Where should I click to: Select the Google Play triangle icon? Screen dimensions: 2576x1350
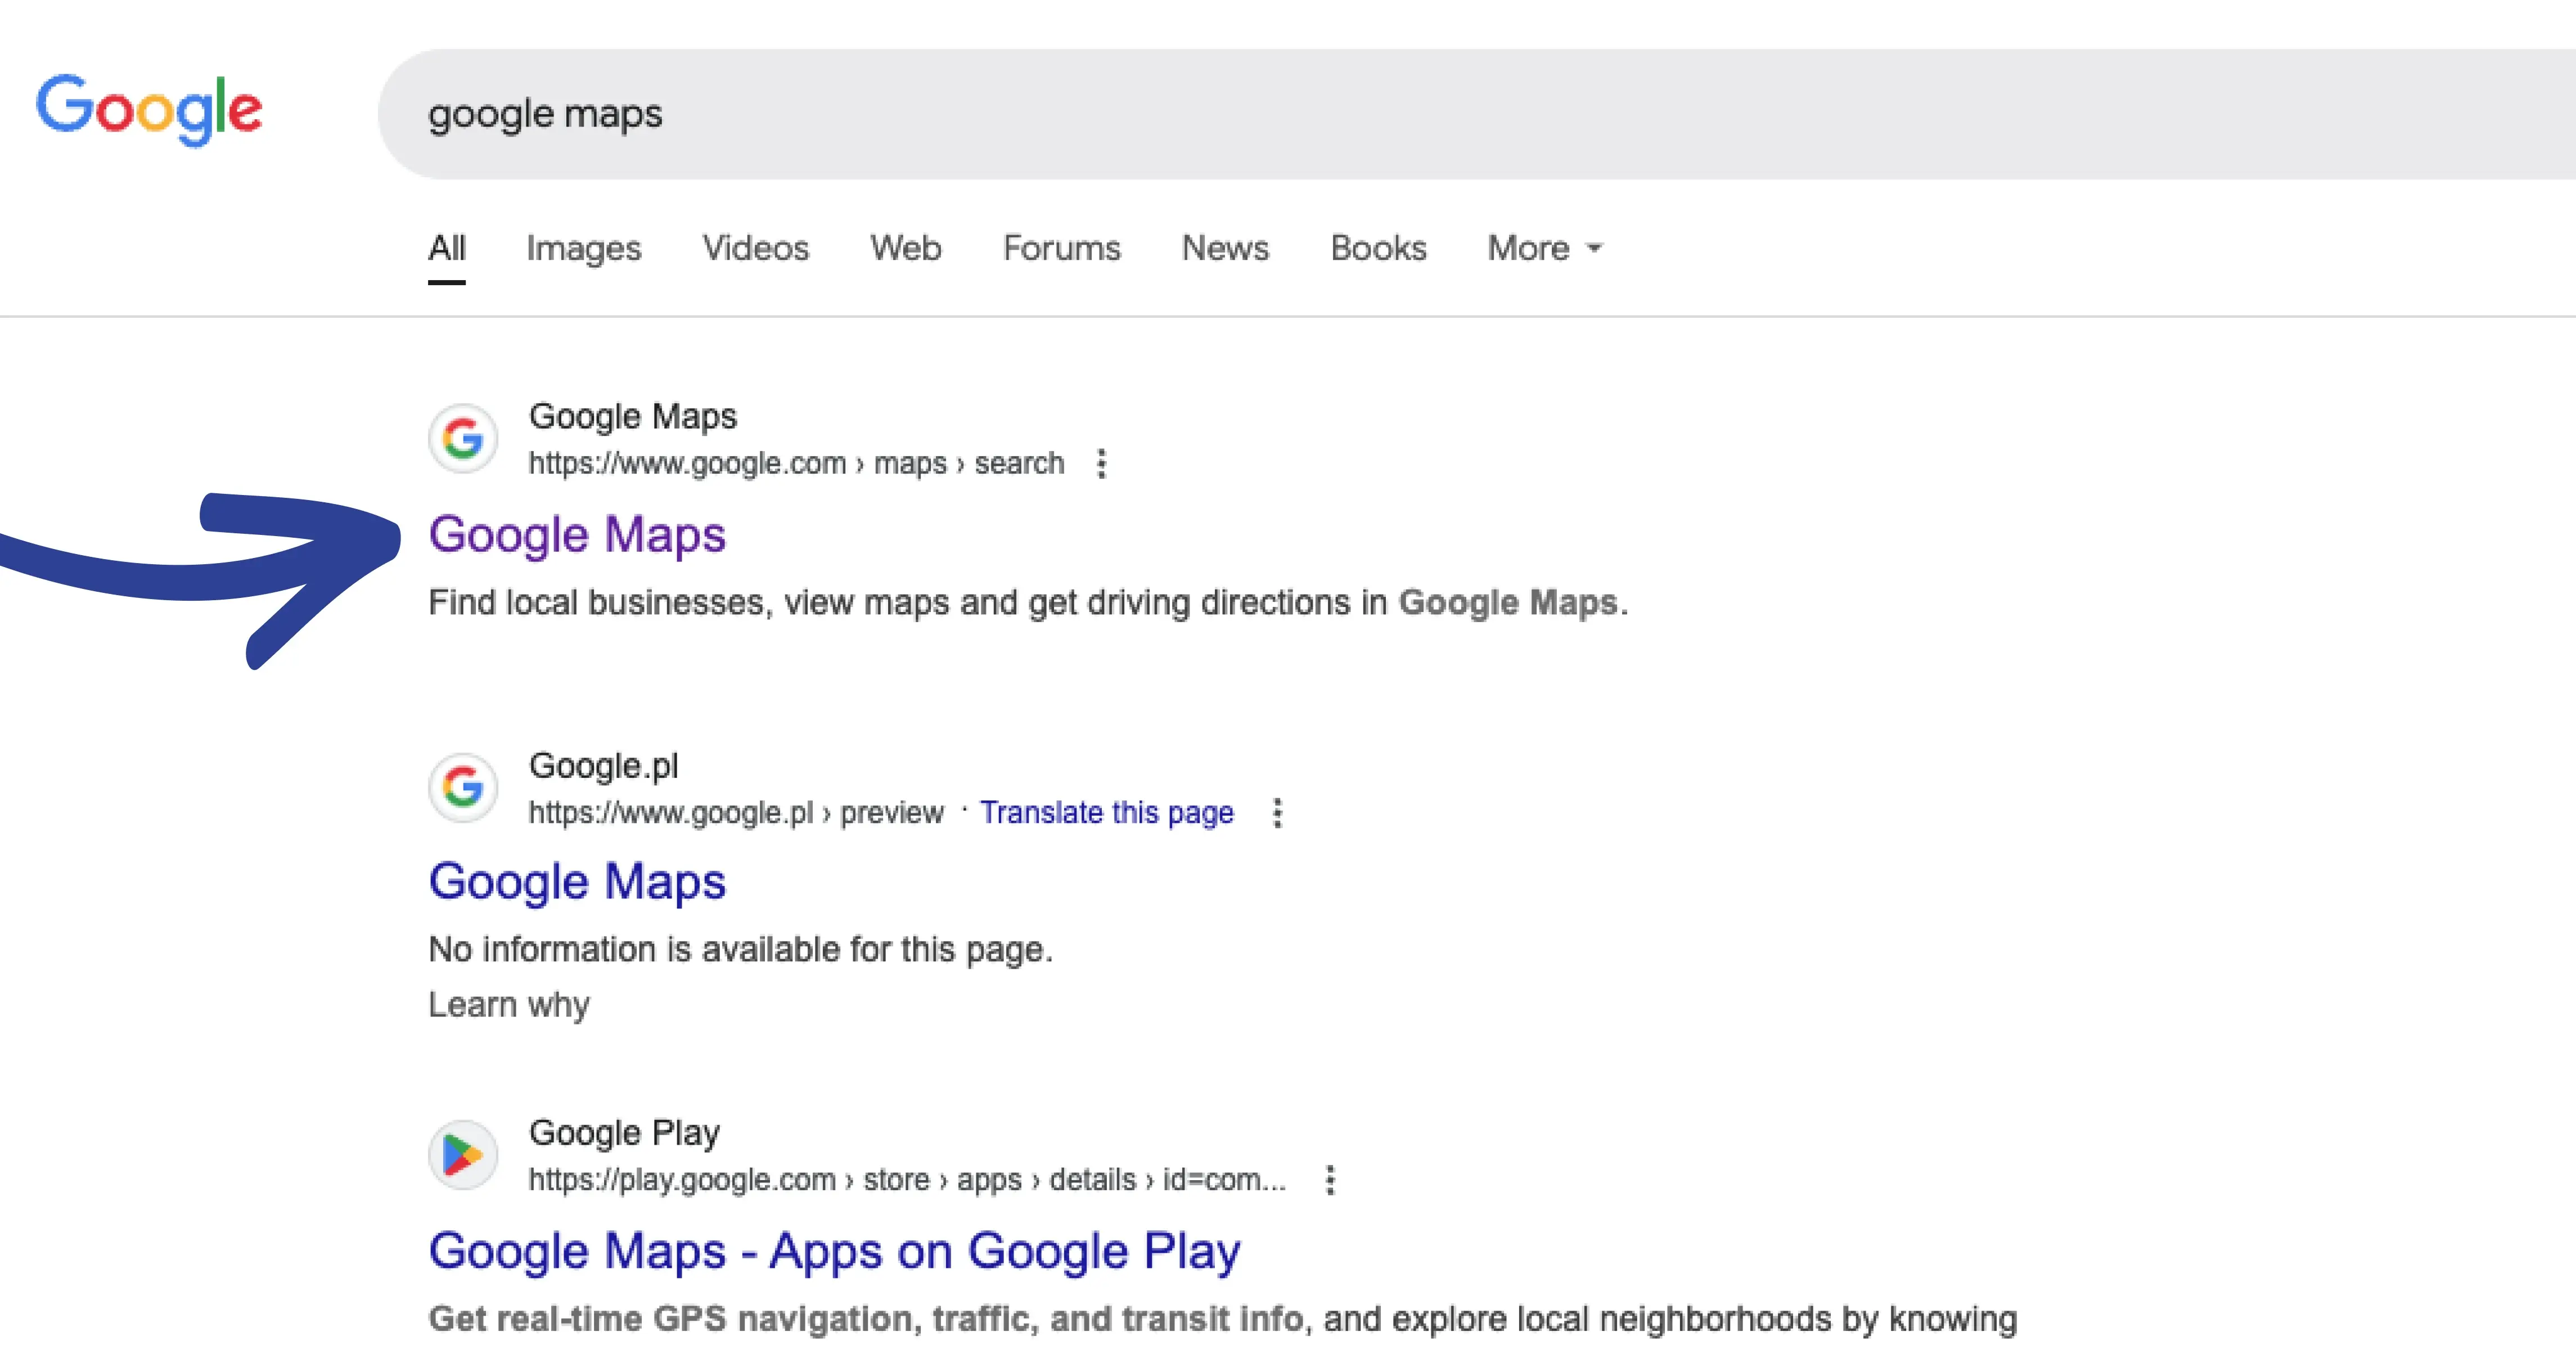pyautogui.click(x=462, y=1155)
